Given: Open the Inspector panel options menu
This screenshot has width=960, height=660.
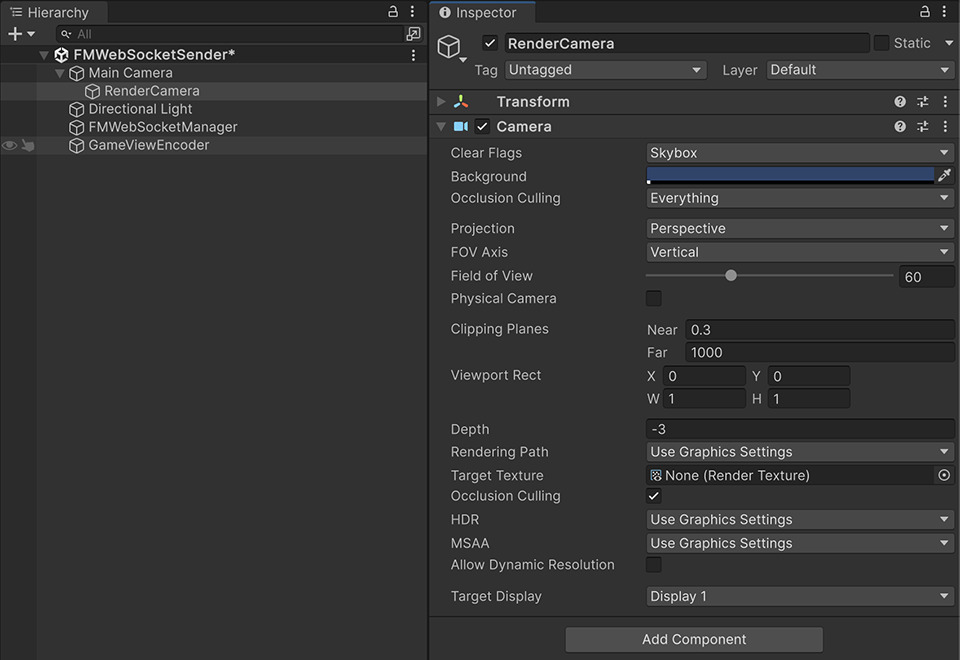Looking at the screenshot, I should [944, 10].
